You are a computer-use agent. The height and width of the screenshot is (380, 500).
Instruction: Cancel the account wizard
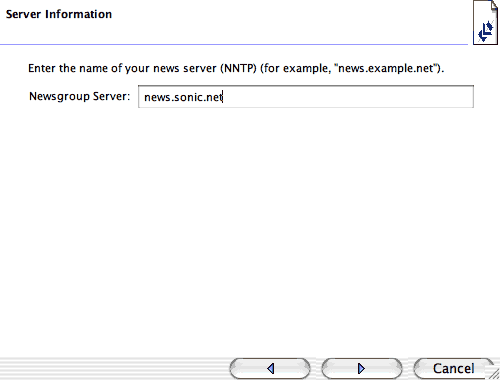click(453, 368)
